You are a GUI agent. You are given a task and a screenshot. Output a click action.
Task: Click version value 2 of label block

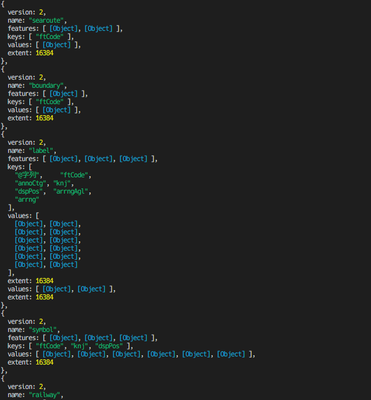pos(41,143)
